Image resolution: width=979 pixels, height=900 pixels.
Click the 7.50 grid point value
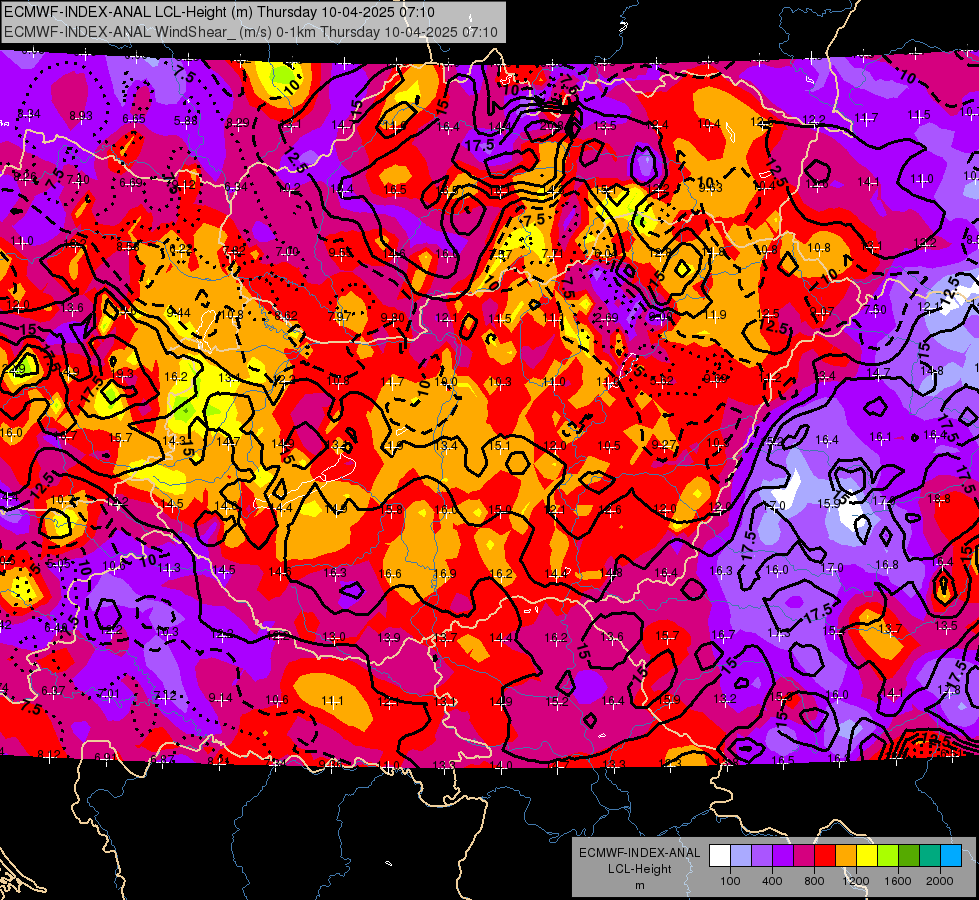875,309
